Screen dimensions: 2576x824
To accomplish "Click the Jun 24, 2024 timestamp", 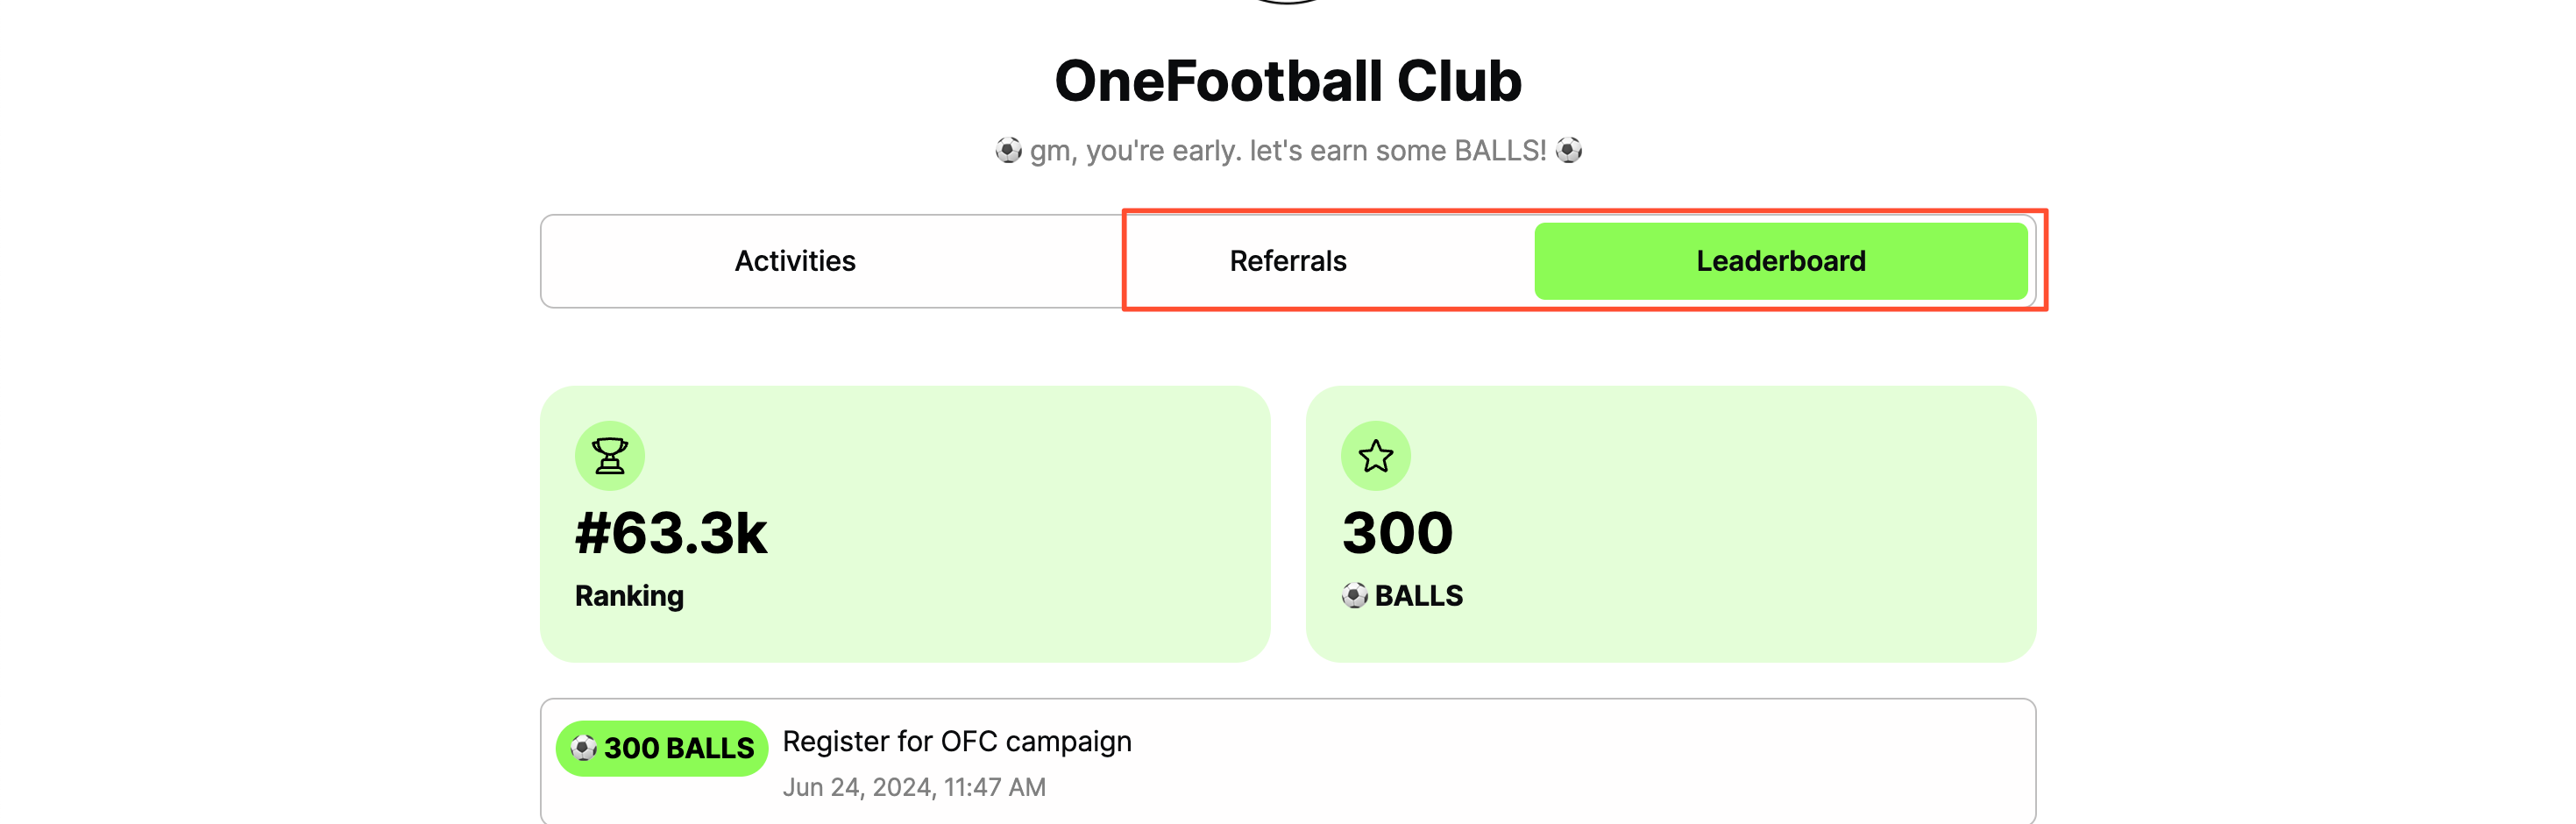I will (x=914, y=787).
